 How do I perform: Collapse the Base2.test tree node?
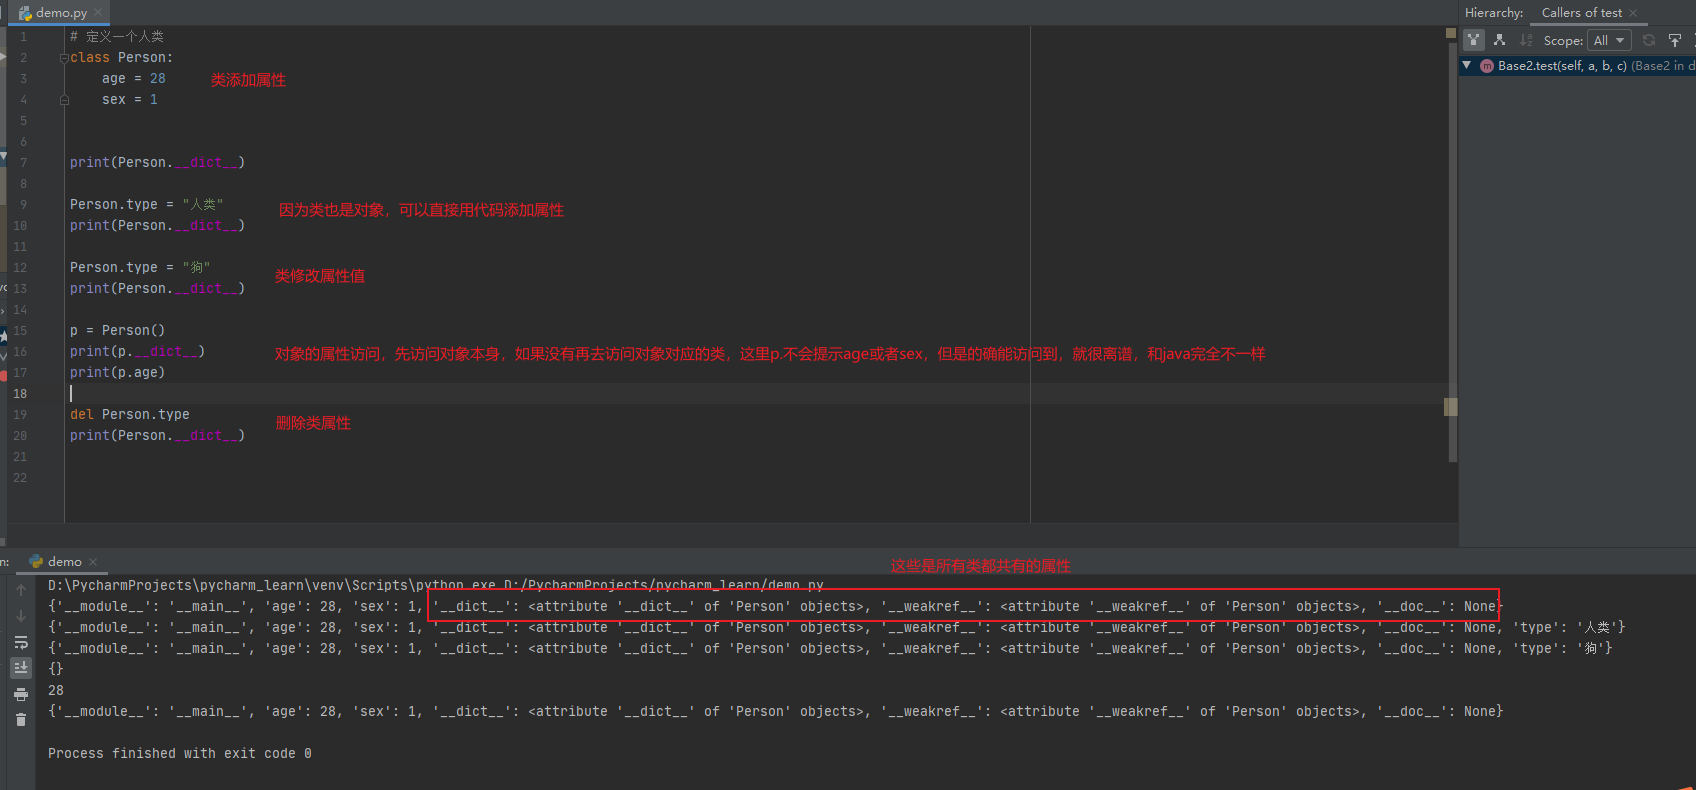click(1467, 65)
